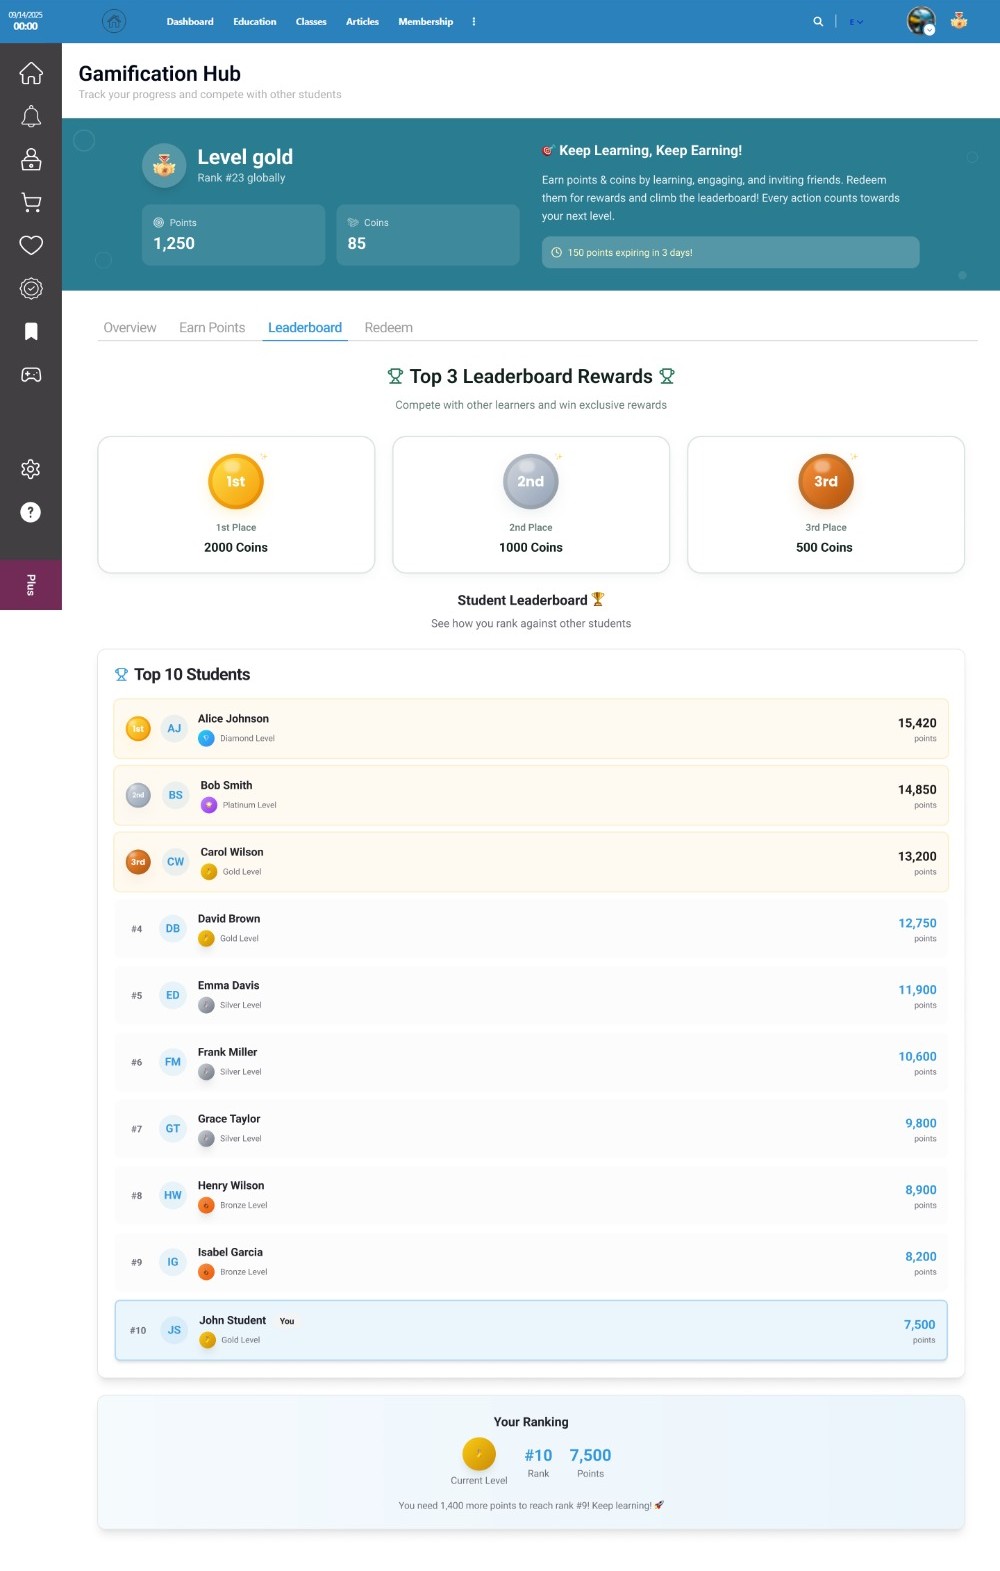Screen dimensions: 1000x1571
Task: Switch to the Redeem tab
Action: [x=388, y=328]
